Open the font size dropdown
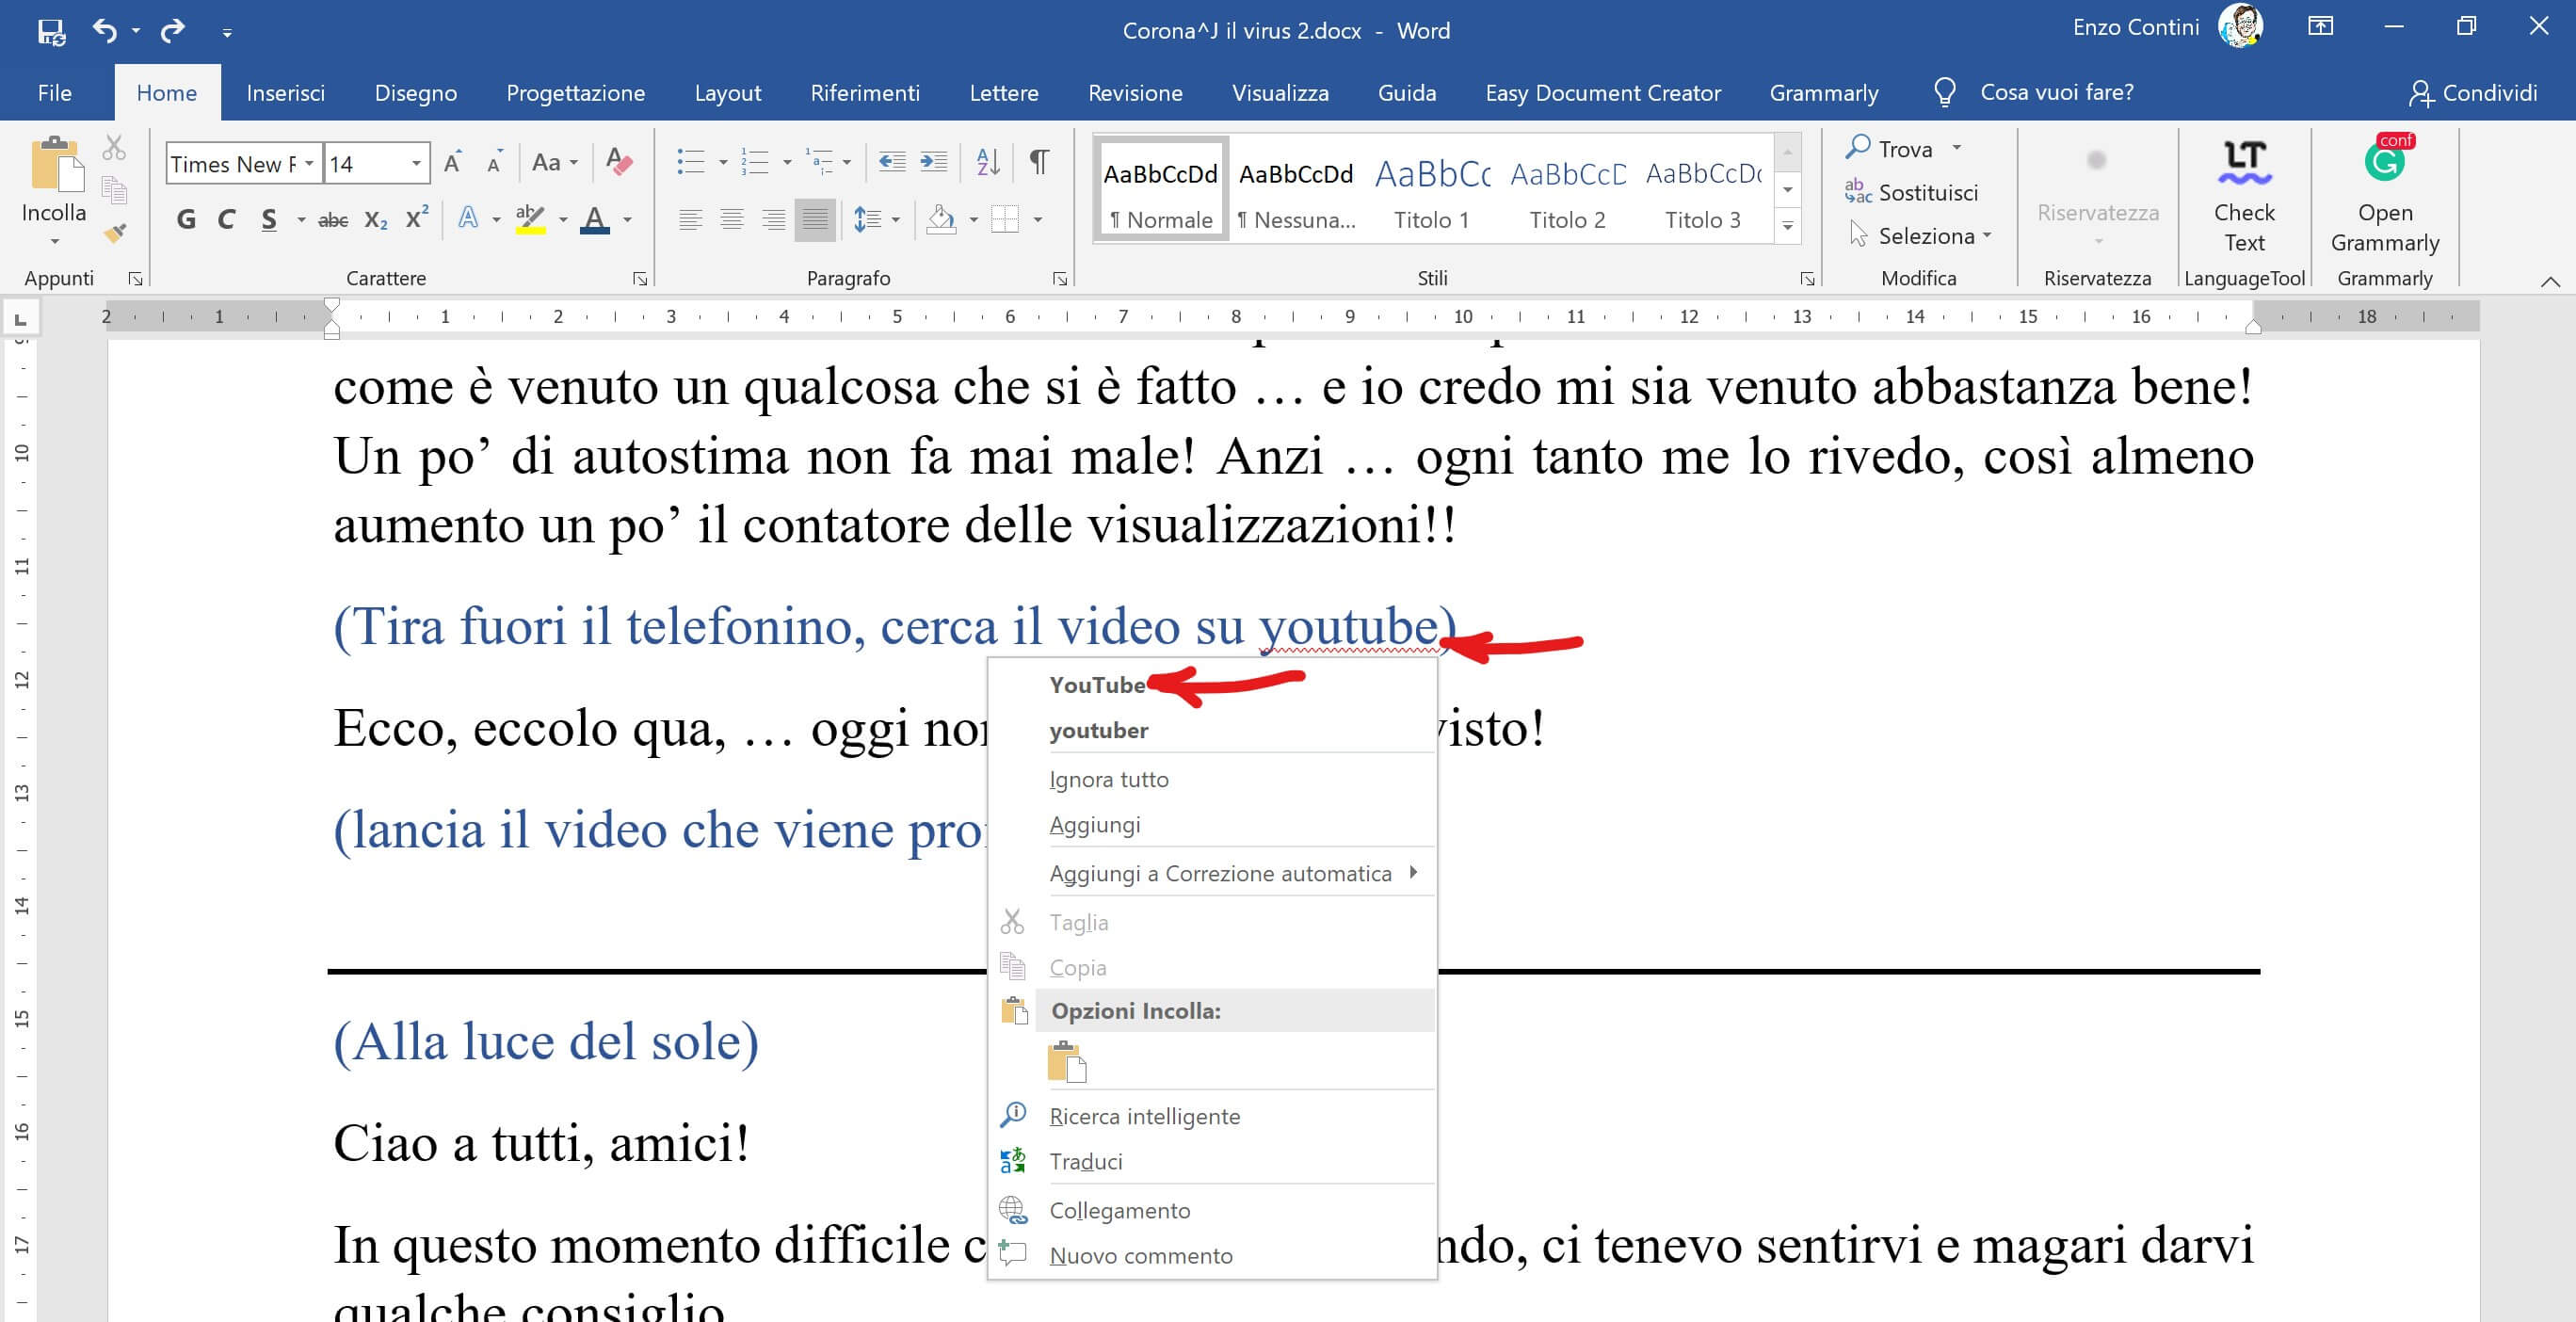Screen dimensions: 2576x1322 tap(415, 163)
